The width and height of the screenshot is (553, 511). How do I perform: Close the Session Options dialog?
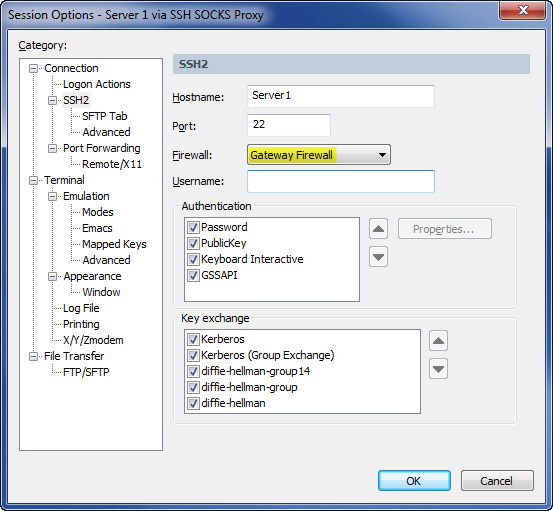523,10
